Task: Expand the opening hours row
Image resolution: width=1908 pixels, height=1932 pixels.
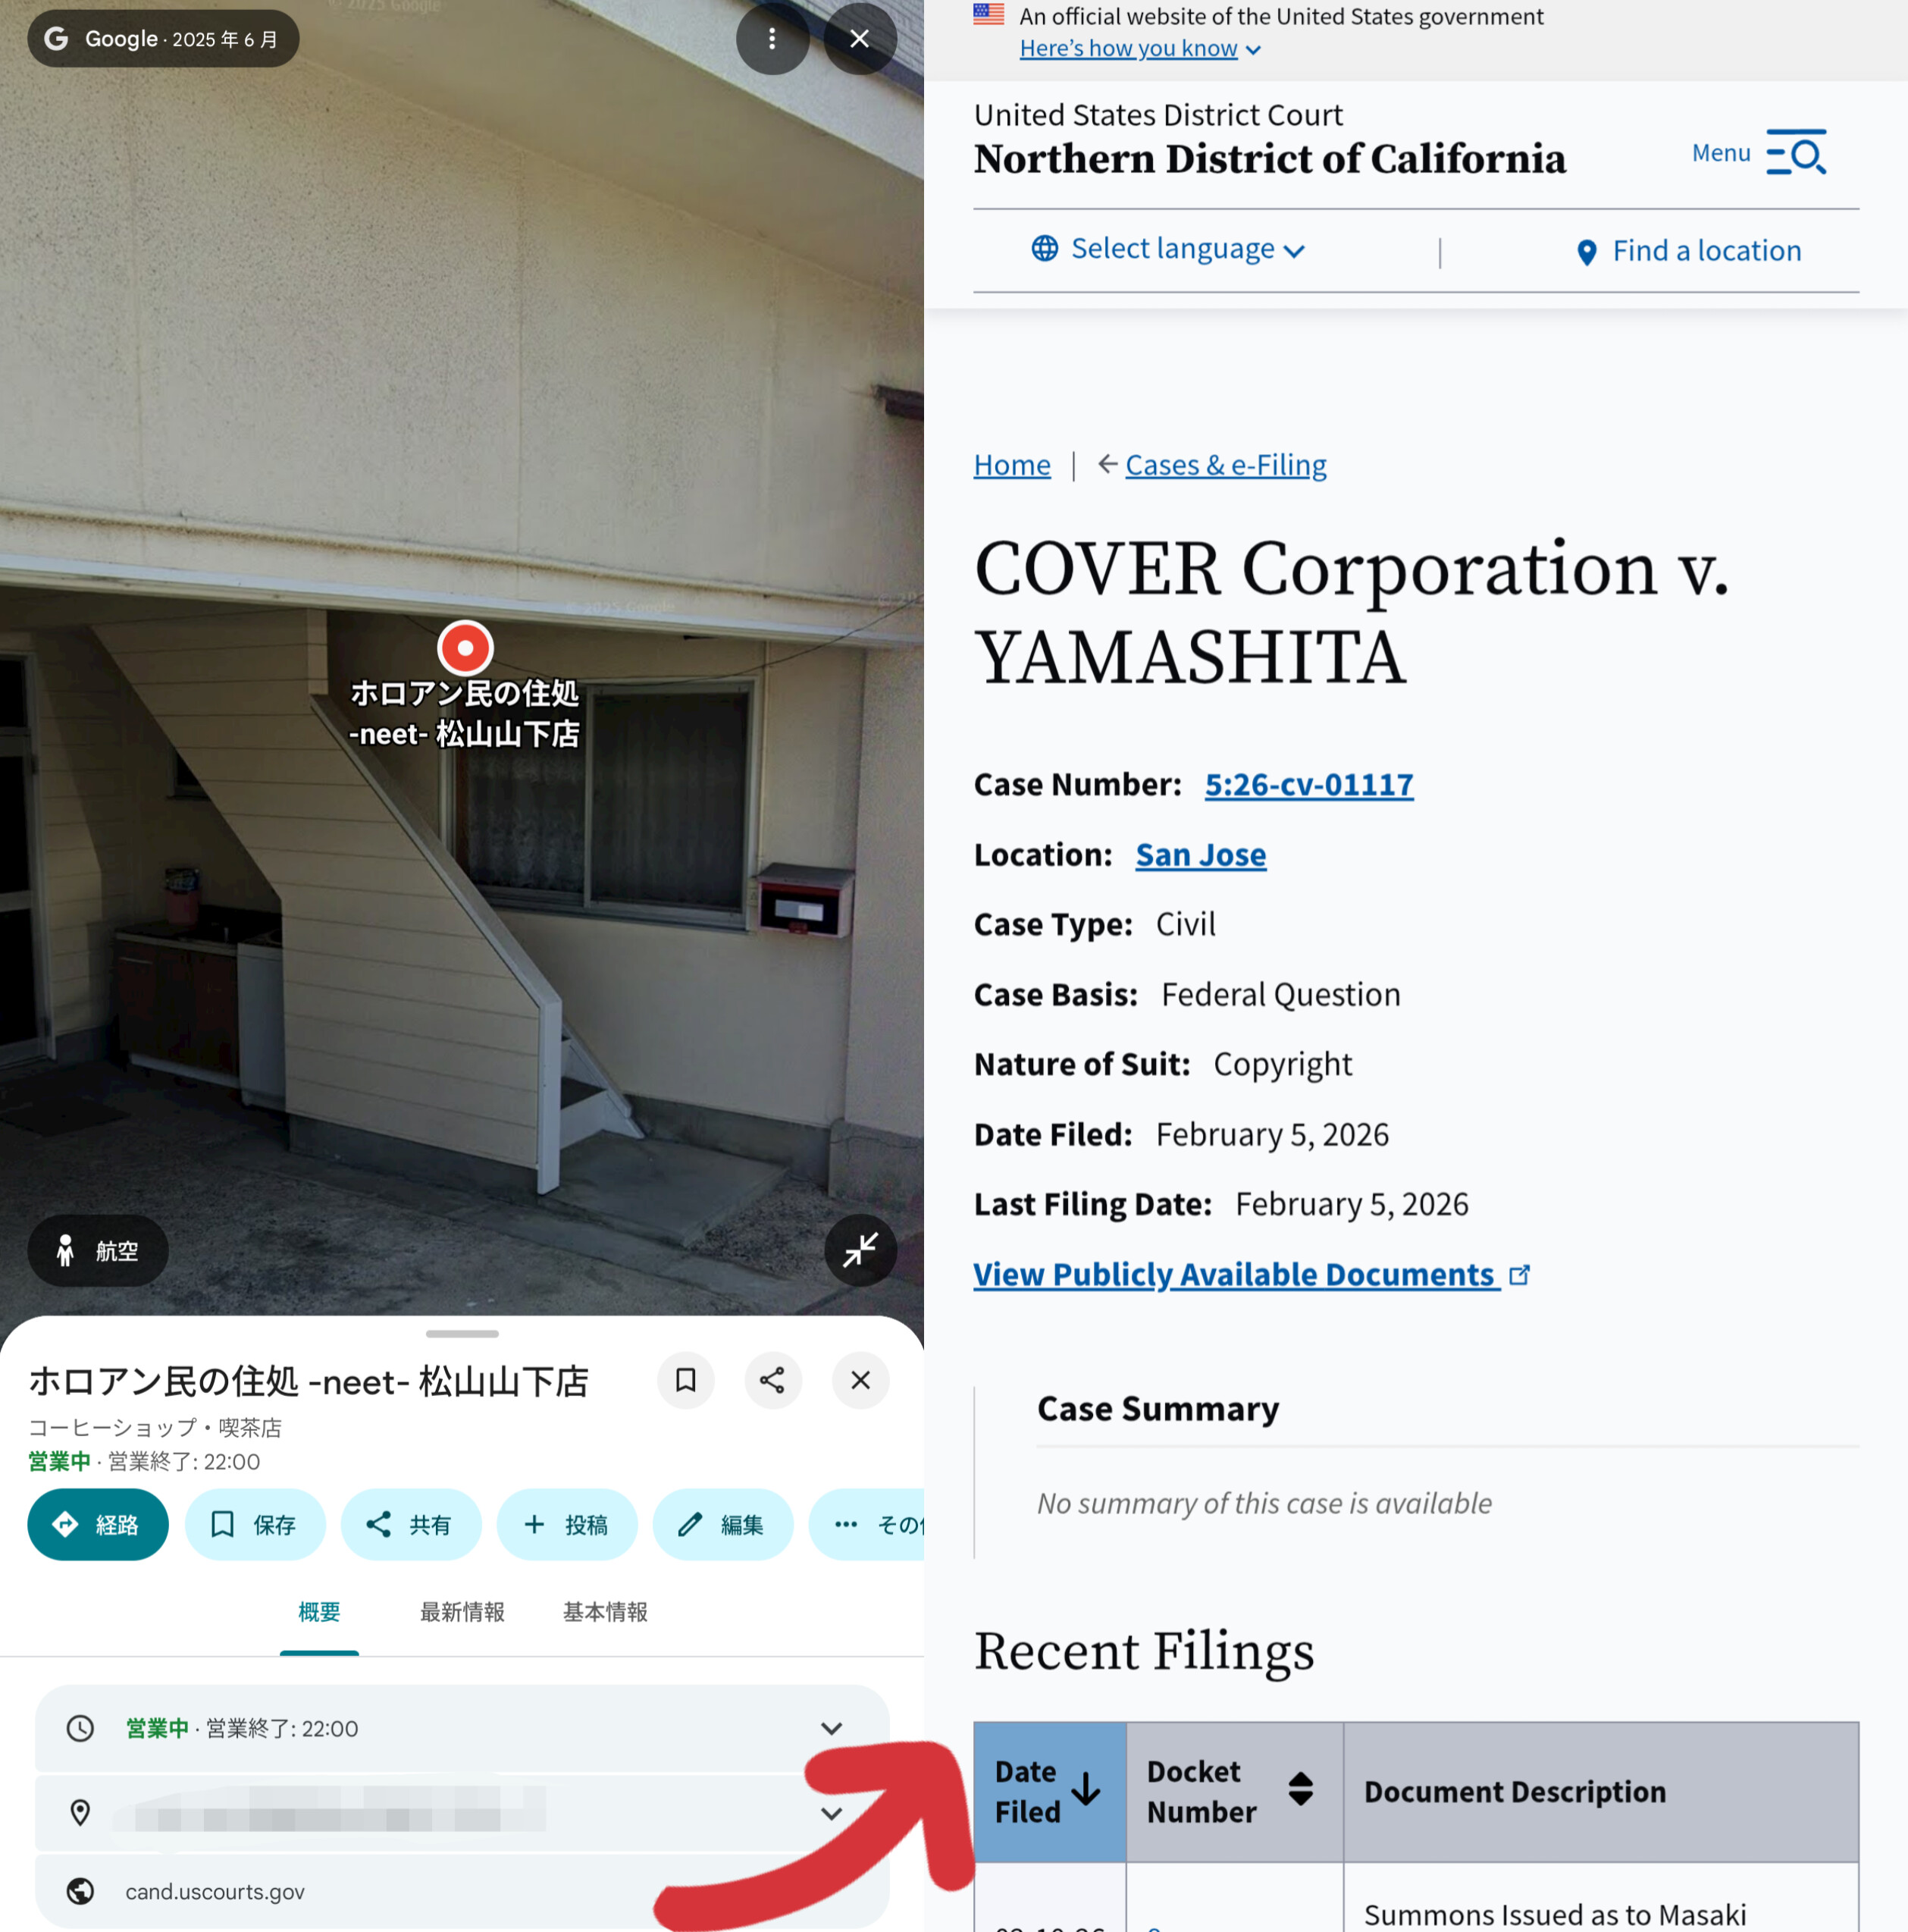Action: click(831, 1728)
